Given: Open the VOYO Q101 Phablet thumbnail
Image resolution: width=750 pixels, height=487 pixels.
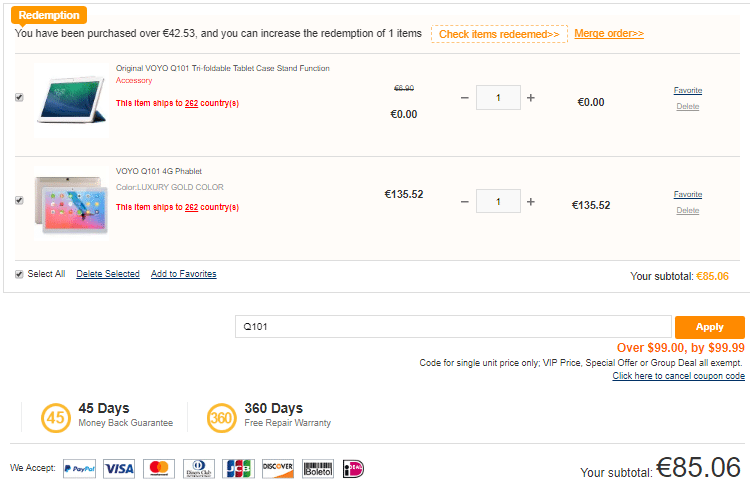Looking at the screenshot, I should [x=71, y=204].
